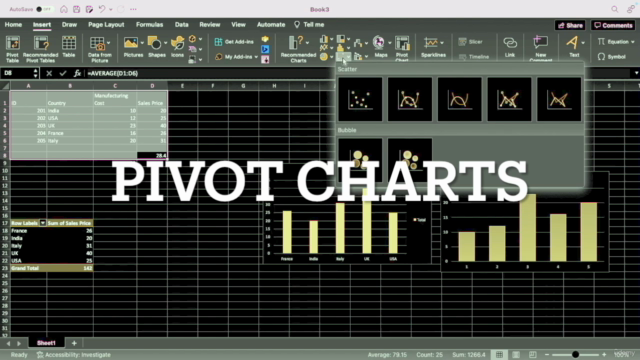Click the Home icon in title bar

pyautogui.click(x=64, y=9)
